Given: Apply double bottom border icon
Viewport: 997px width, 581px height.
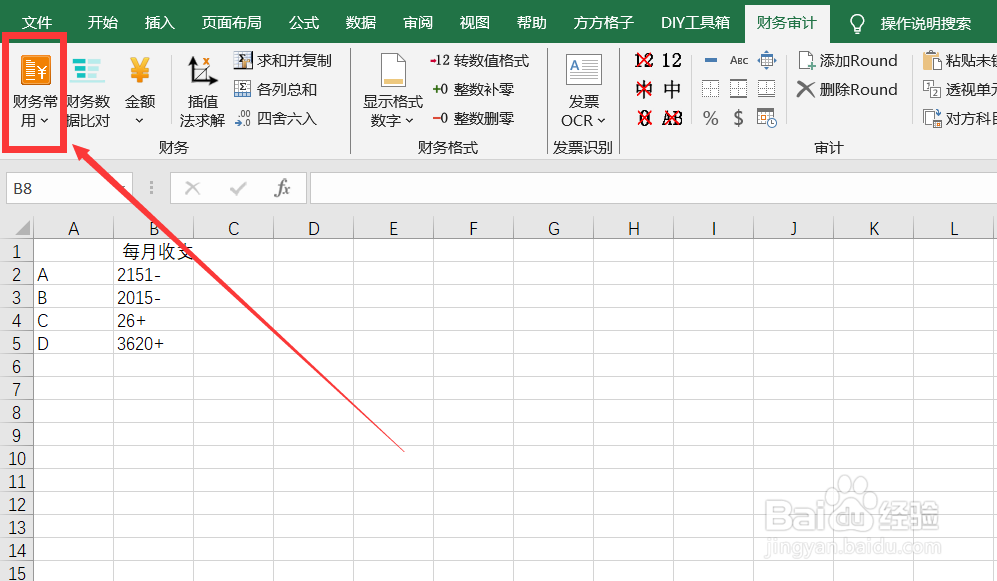Looking at the screenshot, I should [x=766, y=89].
